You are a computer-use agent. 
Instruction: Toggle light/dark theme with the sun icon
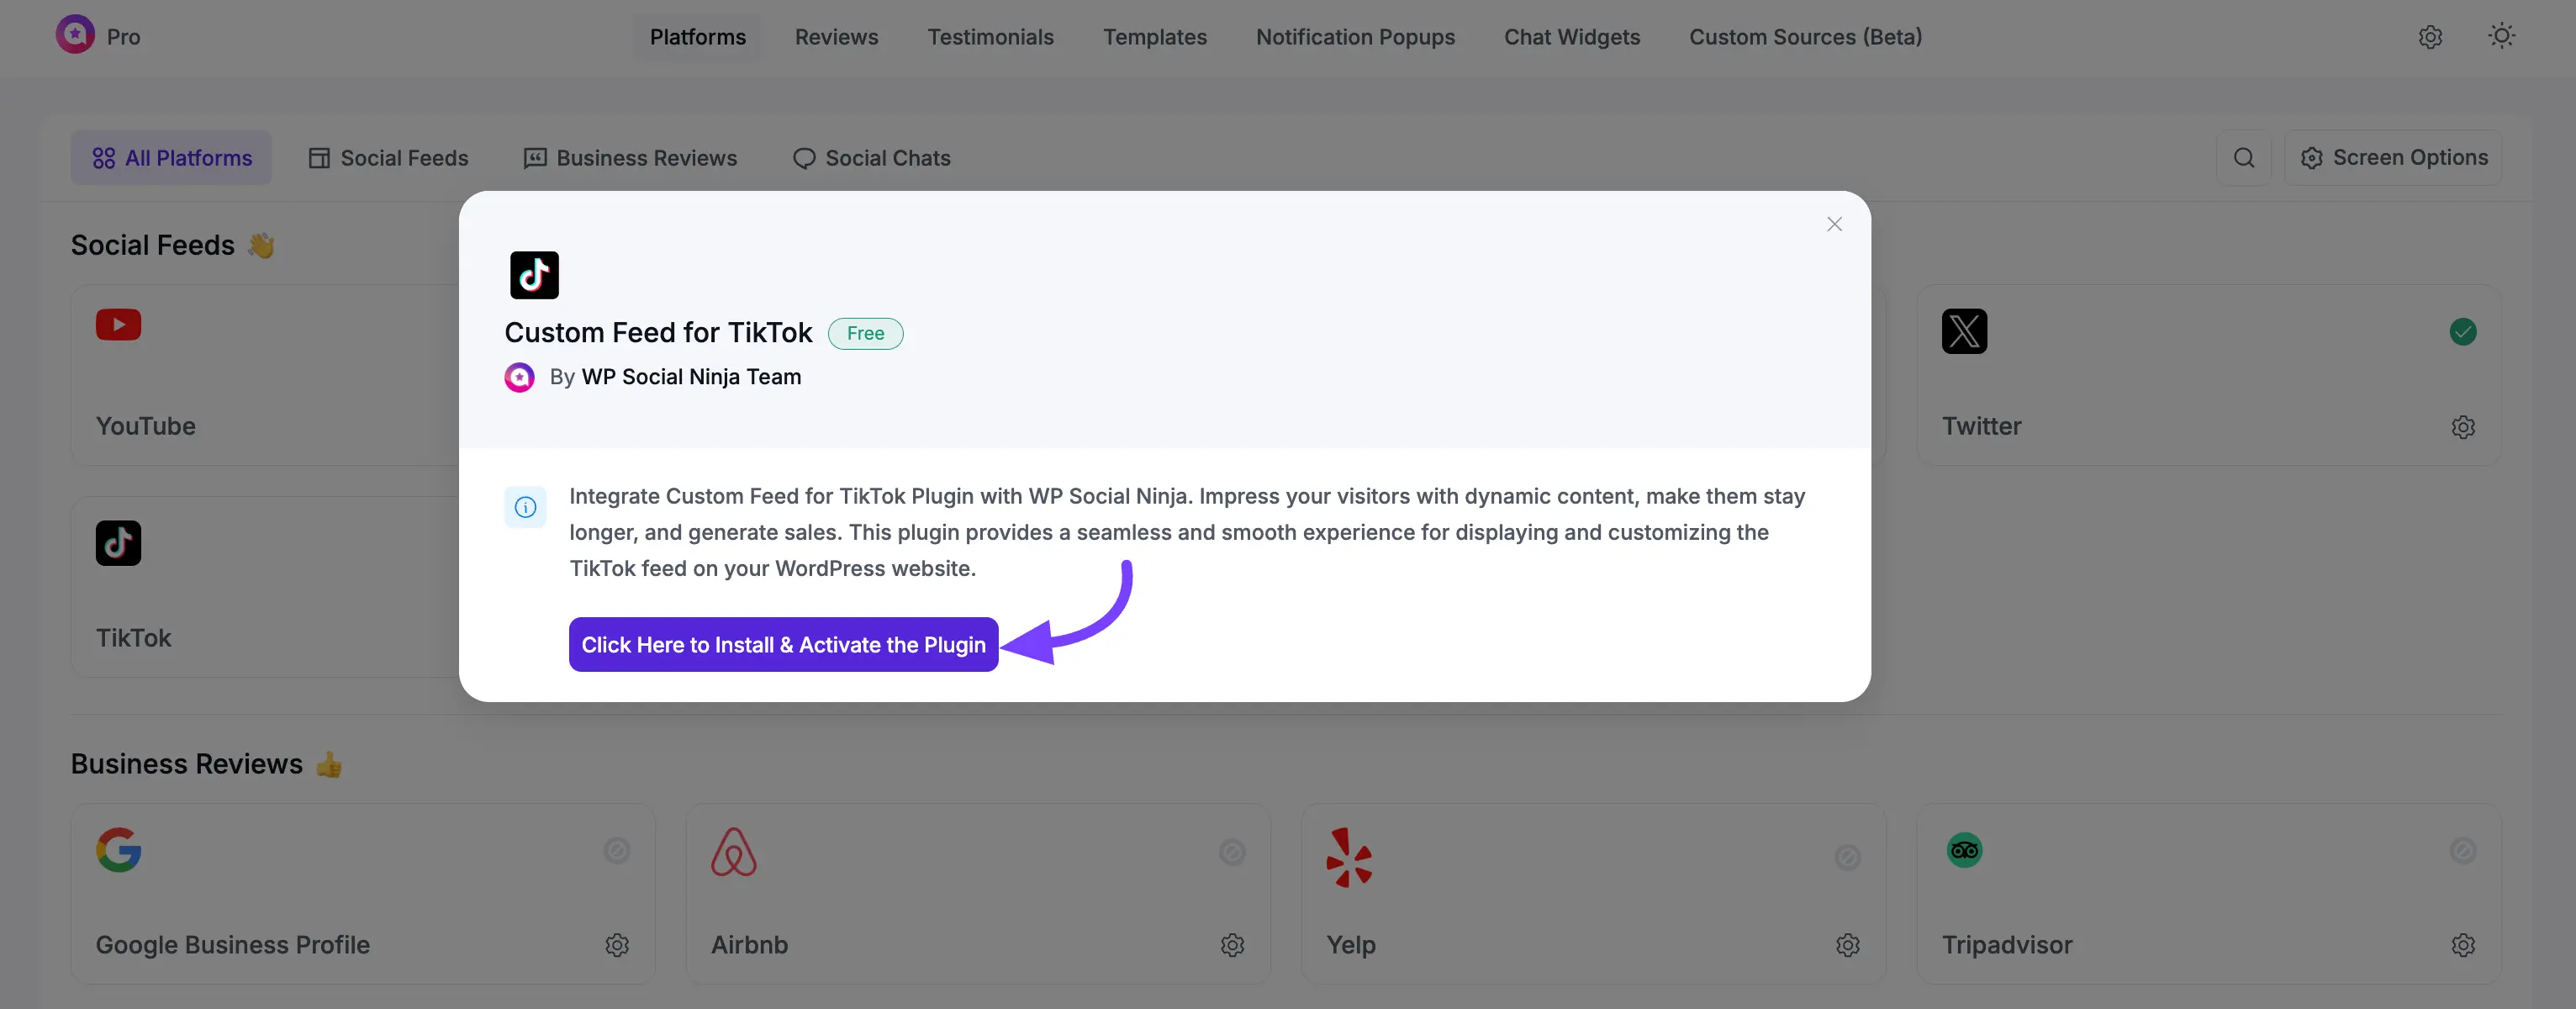tap(2500, 36)
